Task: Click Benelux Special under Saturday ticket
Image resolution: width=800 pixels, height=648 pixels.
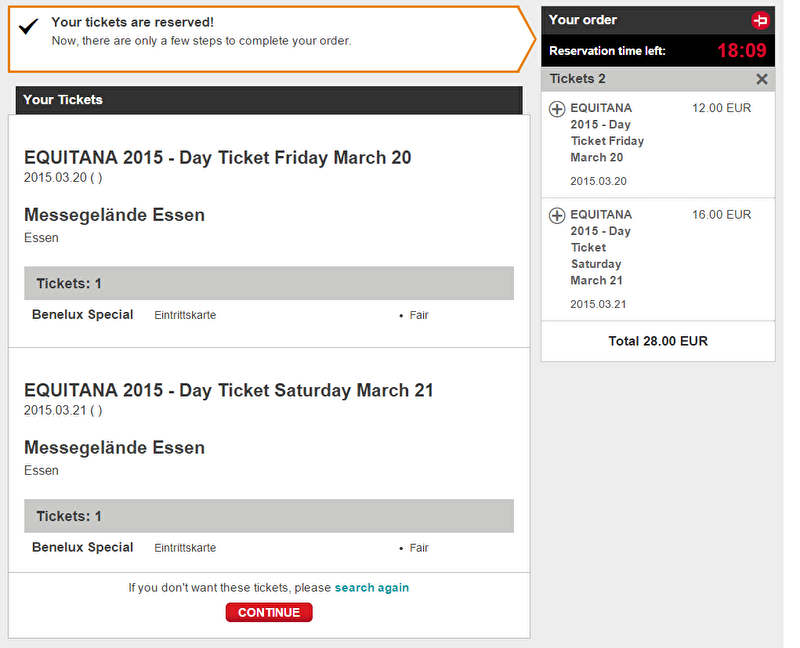Action: [83, 547]
